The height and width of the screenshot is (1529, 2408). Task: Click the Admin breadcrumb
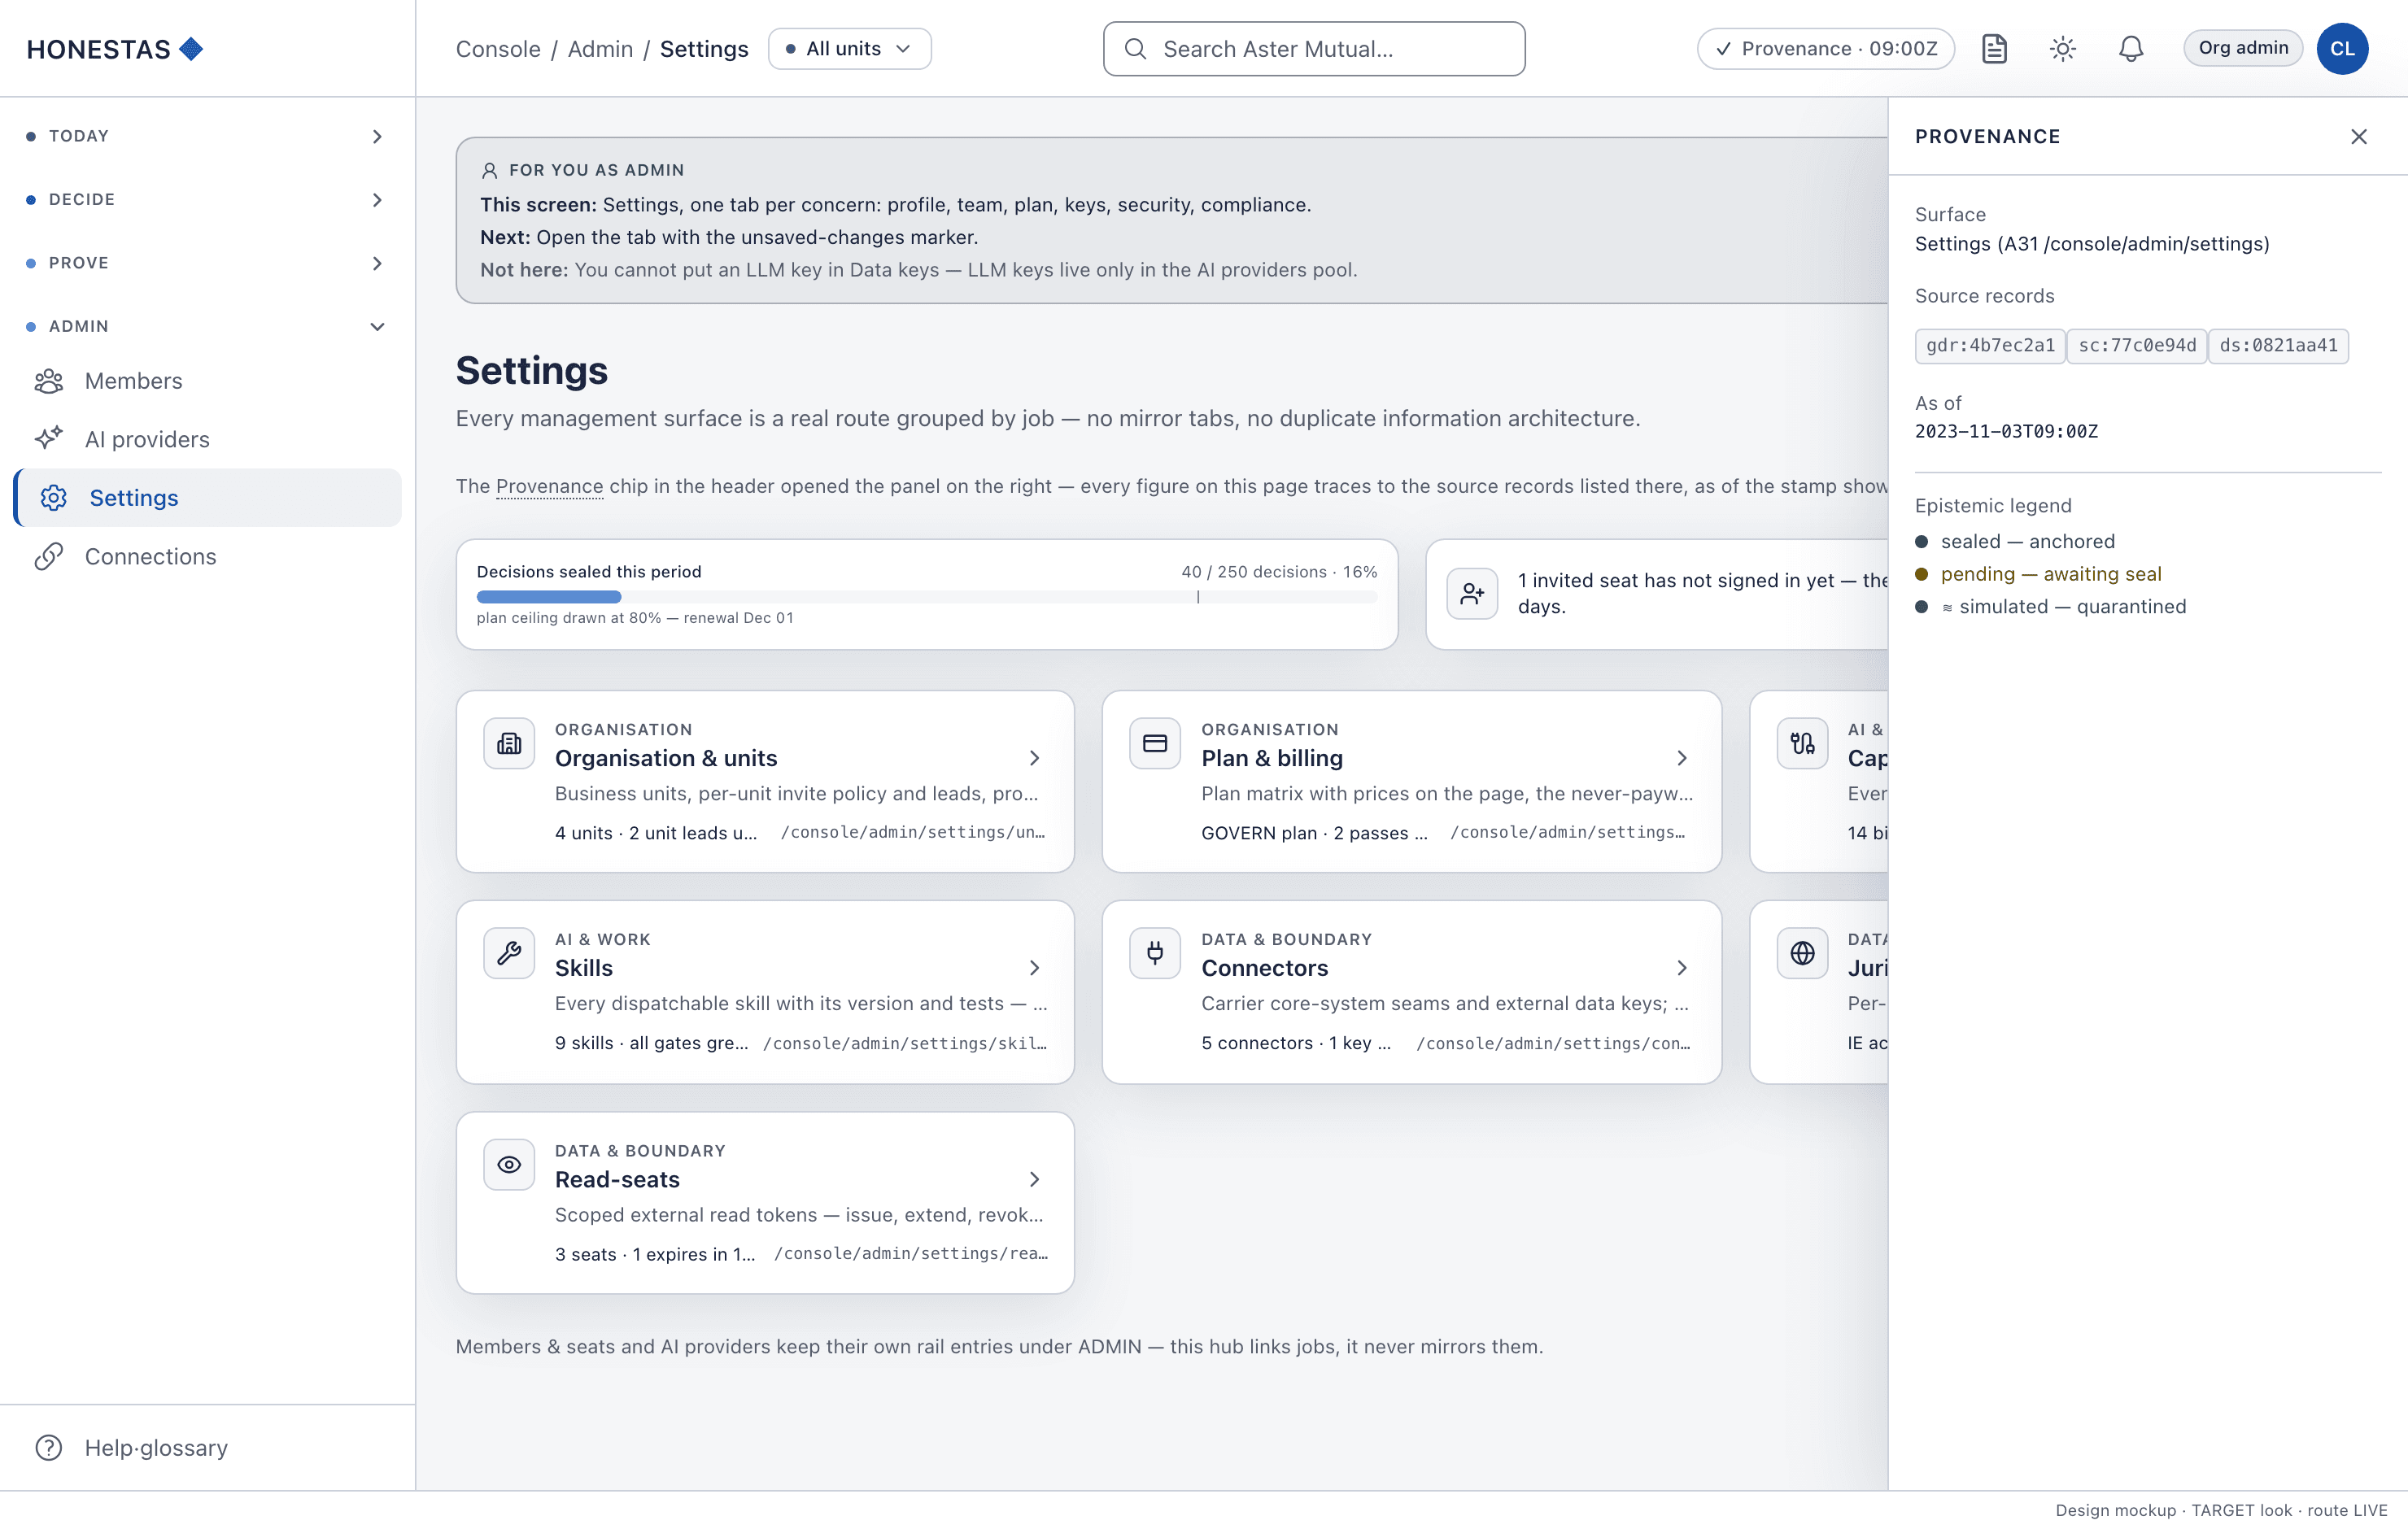click(x=600, y=49)
